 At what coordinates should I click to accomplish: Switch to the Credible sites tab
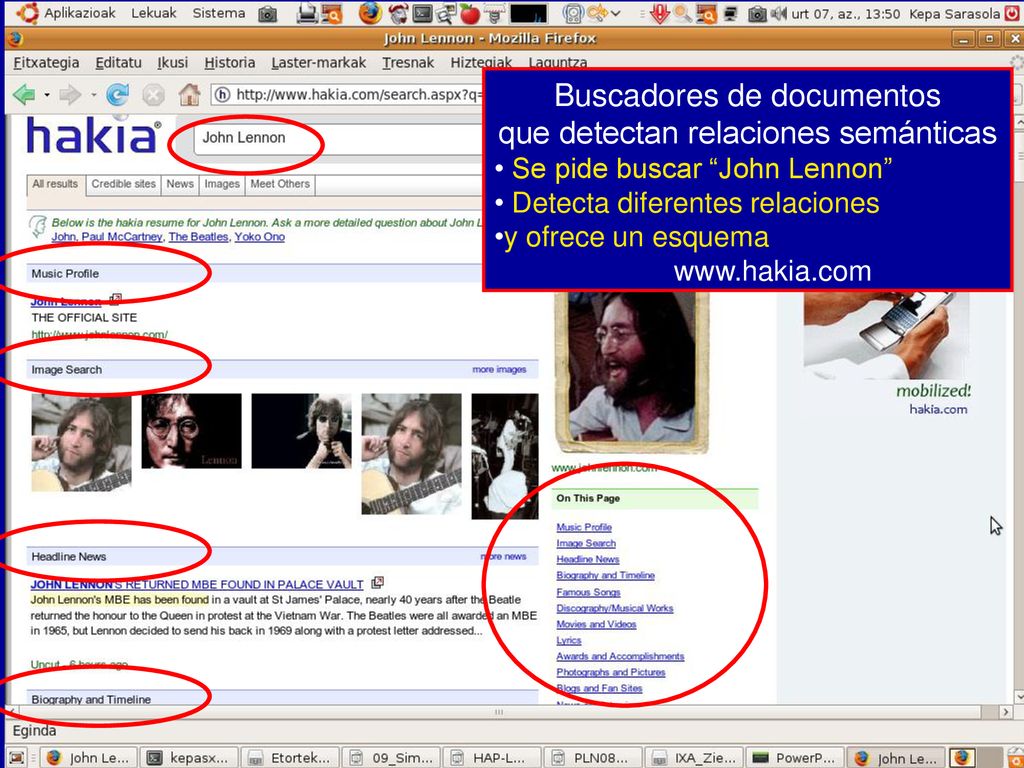[123, 185]
